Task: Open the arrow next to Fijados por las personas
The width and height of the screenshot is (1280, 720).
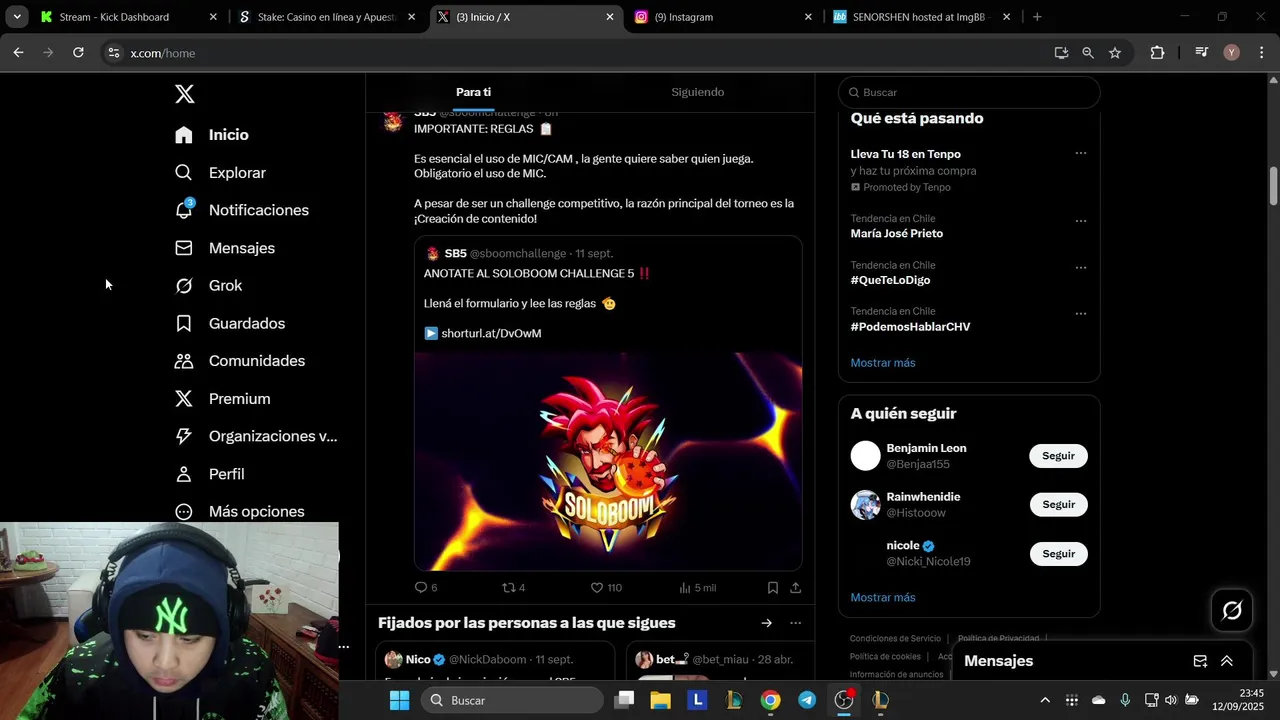Action: 767,623
